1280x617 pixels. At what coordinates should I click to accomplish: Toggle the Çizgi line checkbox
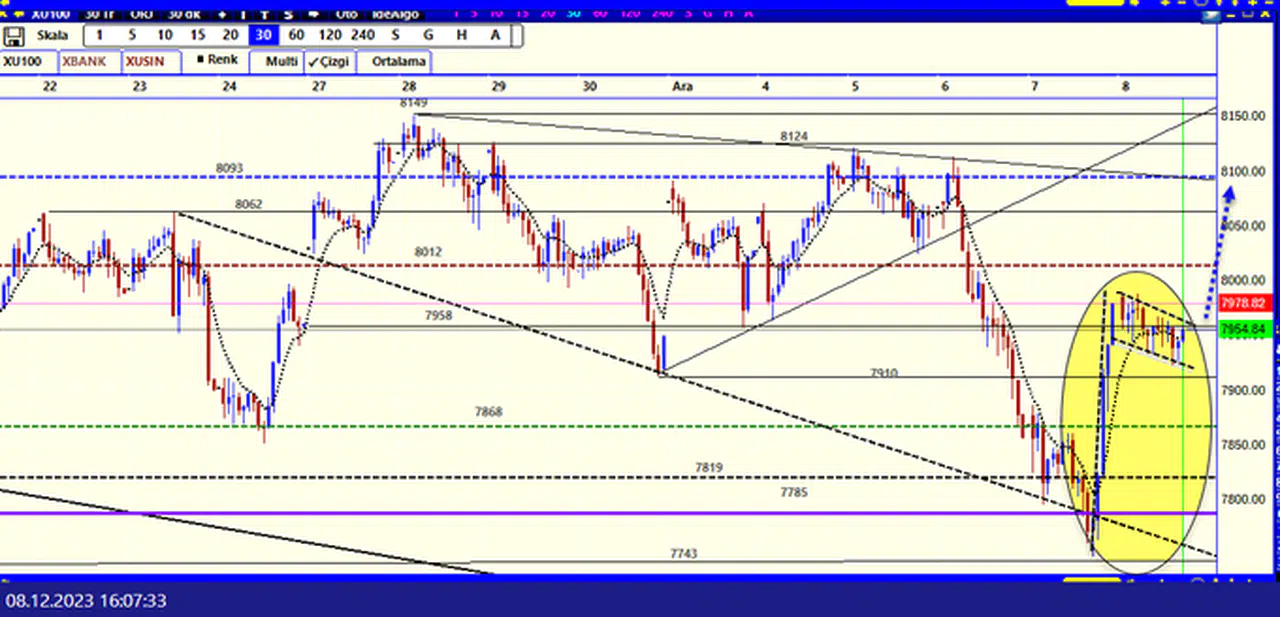pos(330,61)
